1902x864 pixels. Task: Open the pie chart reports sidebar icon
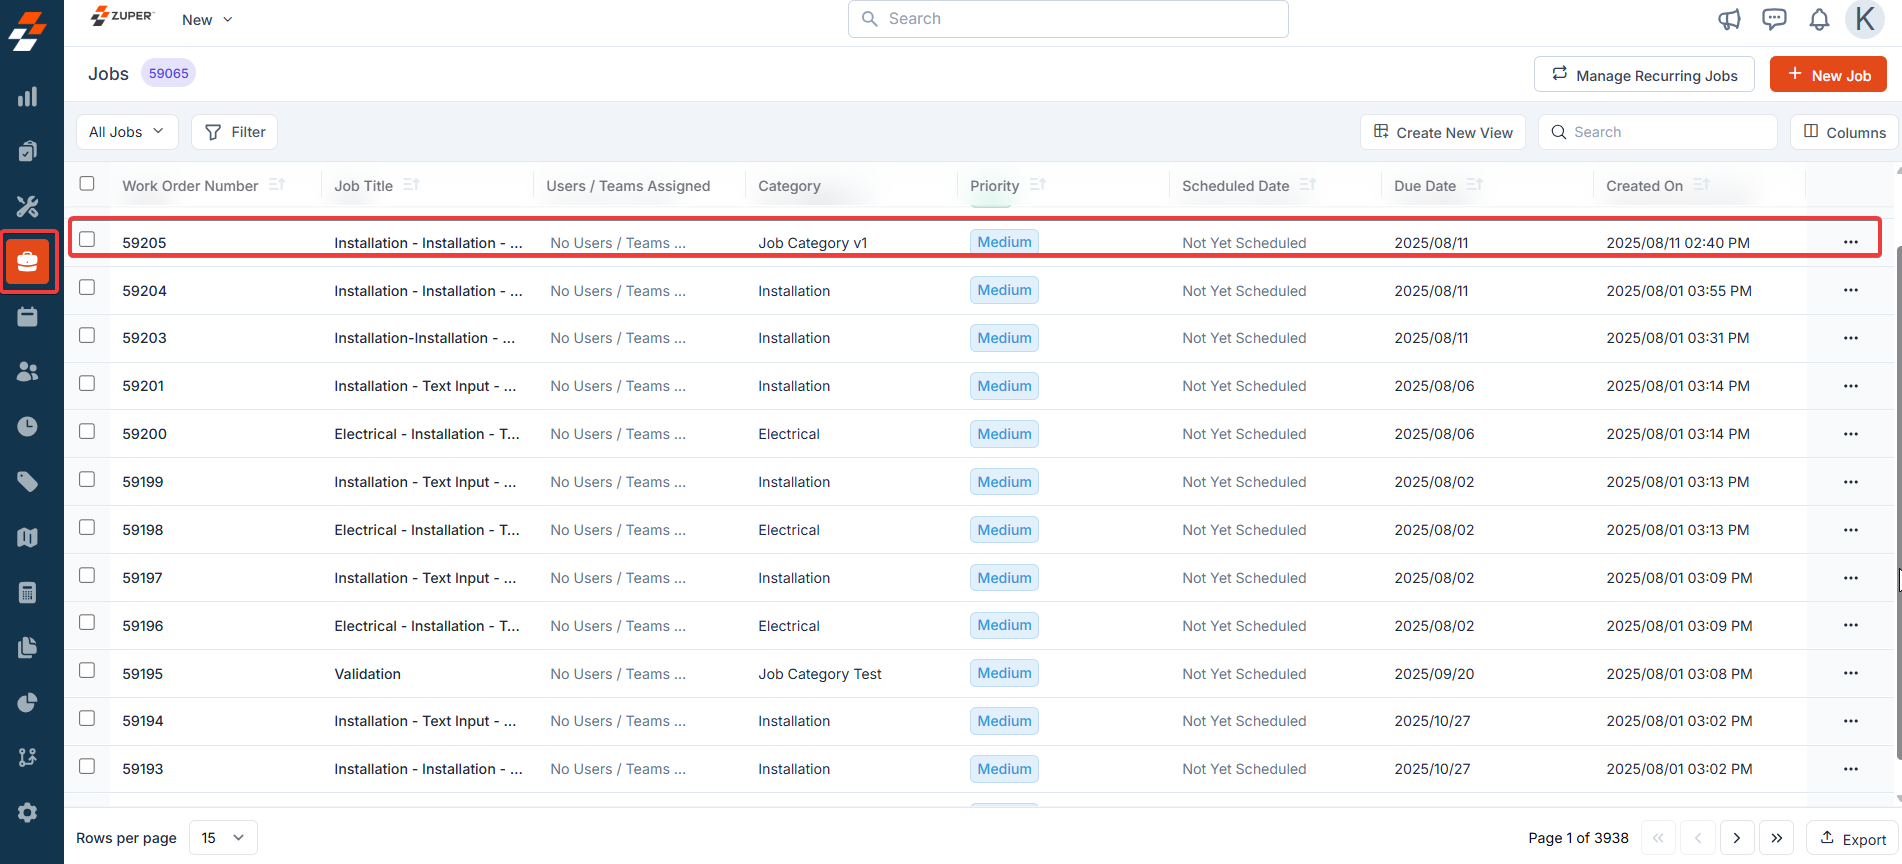pyautogui.click(x=28, y=702)
